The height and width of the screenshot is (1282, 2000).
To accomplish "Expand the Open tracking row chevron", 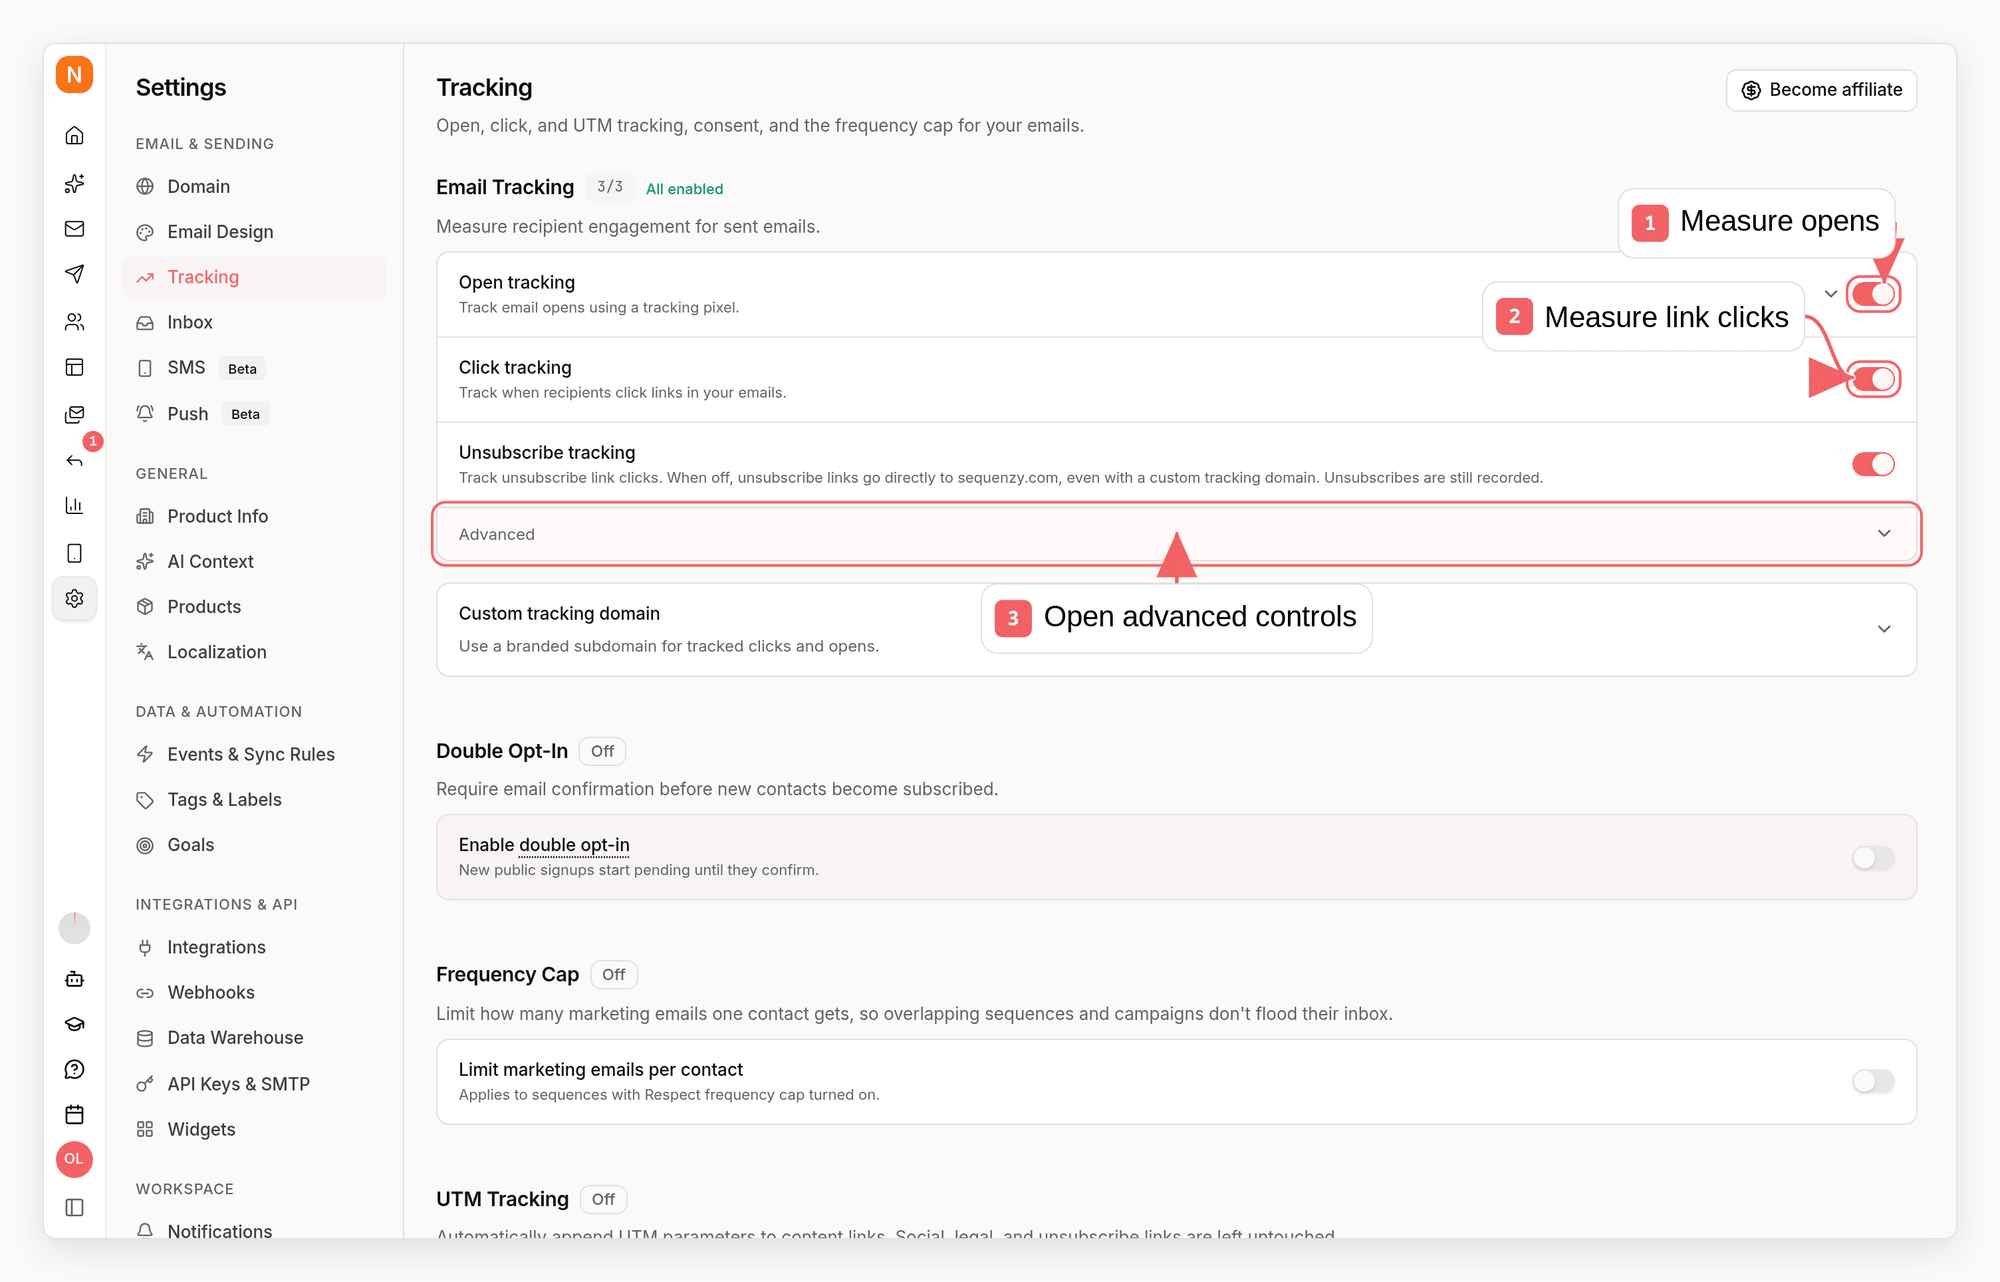I will [x=1831, y=294].
